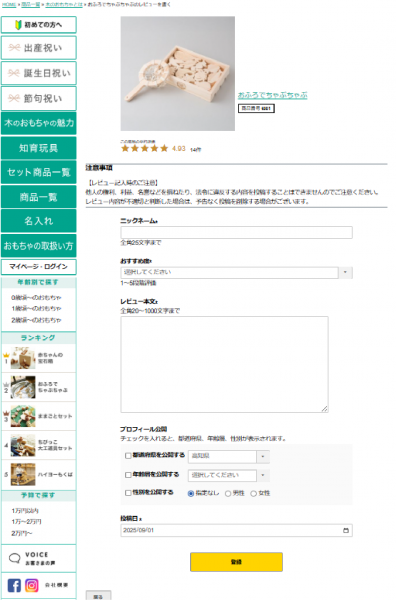Open the おふろでちゃぷちゃぷ product link
The width and height of the screenshot is (396, 600).
point(272,95)
